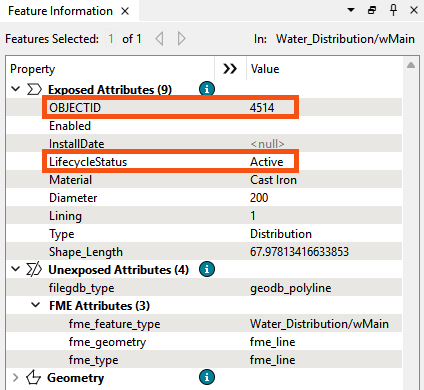Click info icon beside Unexposed Attributes
Screen dimensions: 424x390
(x=207, y=269)
